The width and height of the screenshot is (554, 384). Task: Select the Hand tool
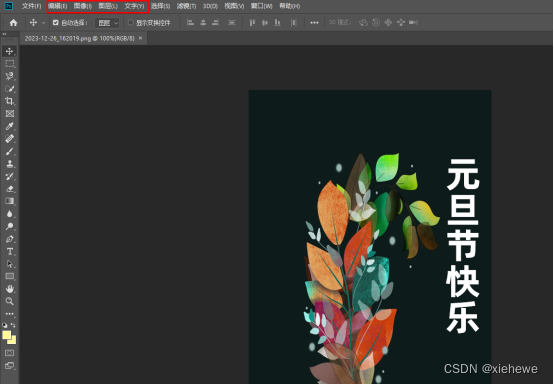pos(10,289)
